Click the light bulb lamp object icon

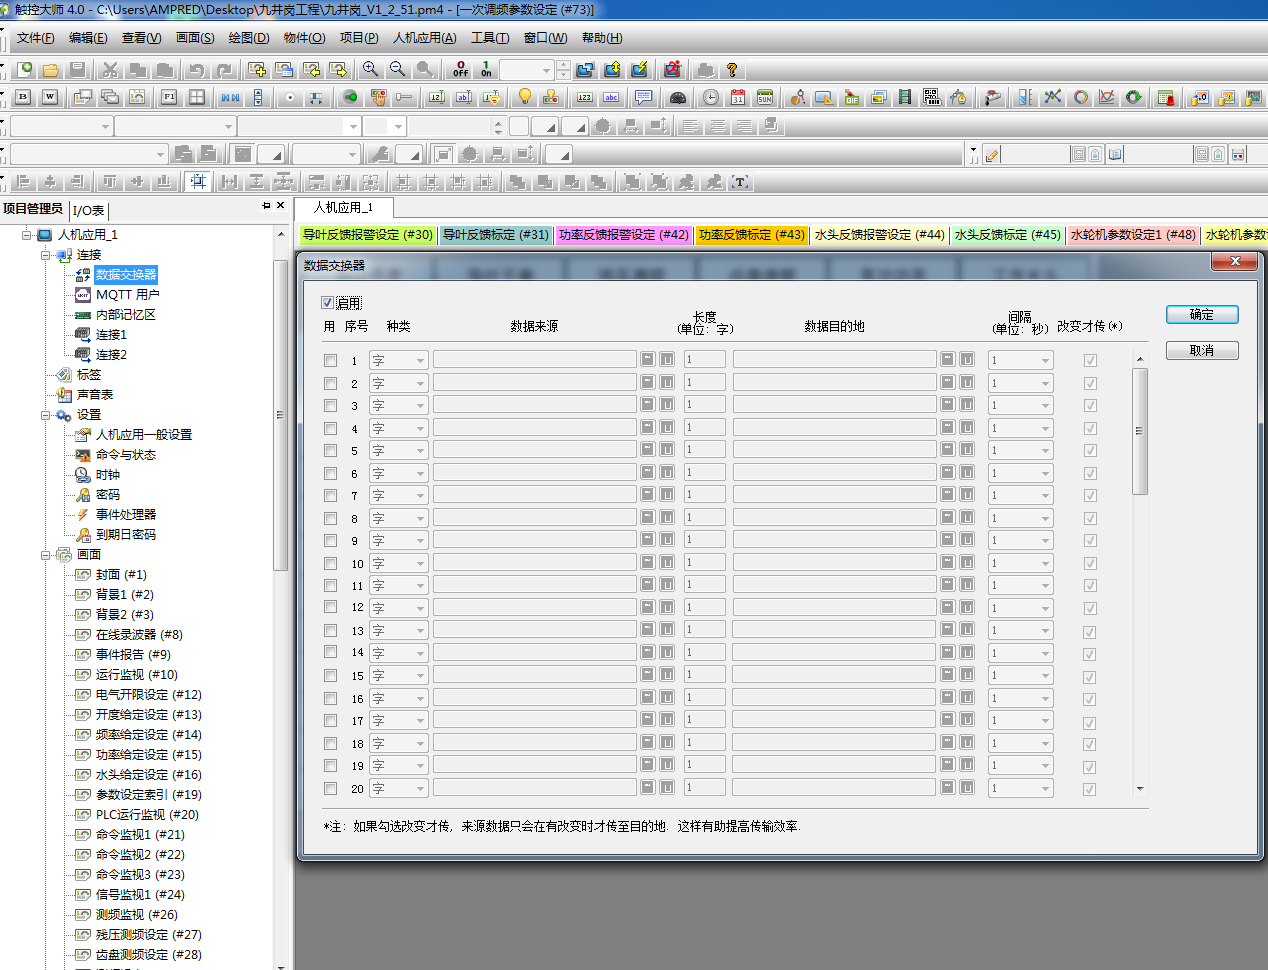point(524,97)
